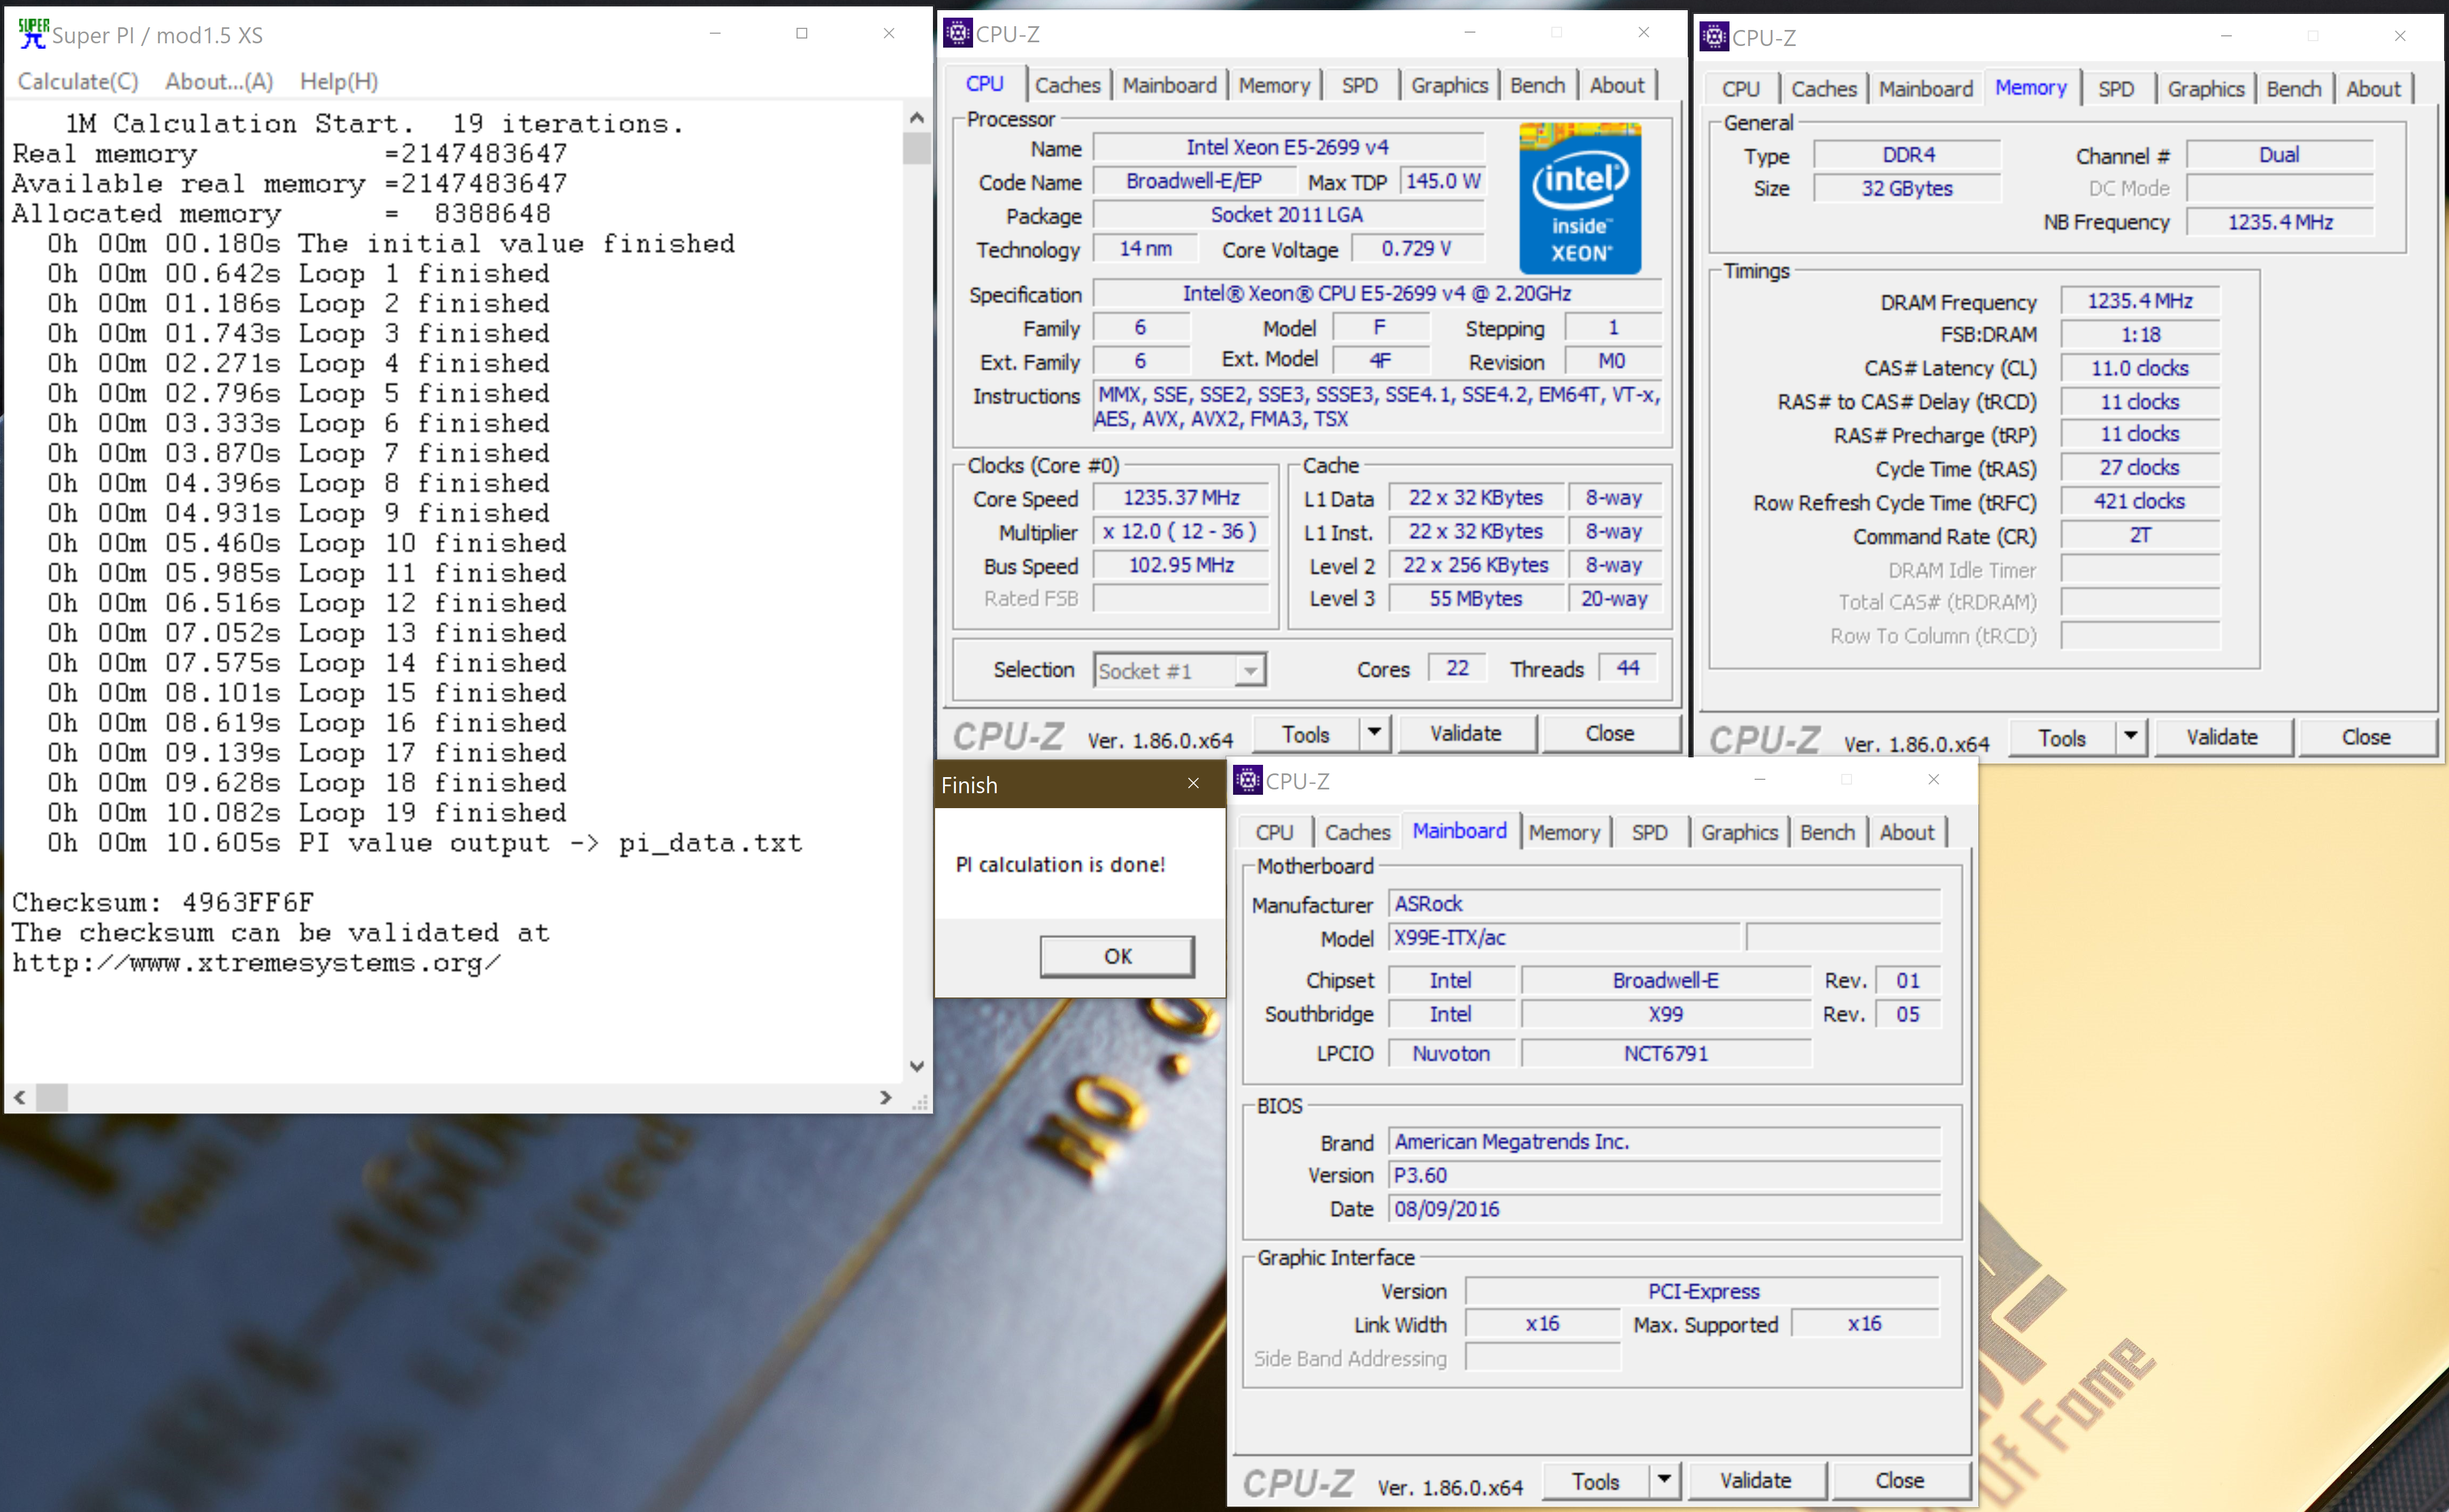The height and width of the screenshot is (1512, 2449).
Task: Click the BIOS Version field P3.60
Action: (1664, 1175)
